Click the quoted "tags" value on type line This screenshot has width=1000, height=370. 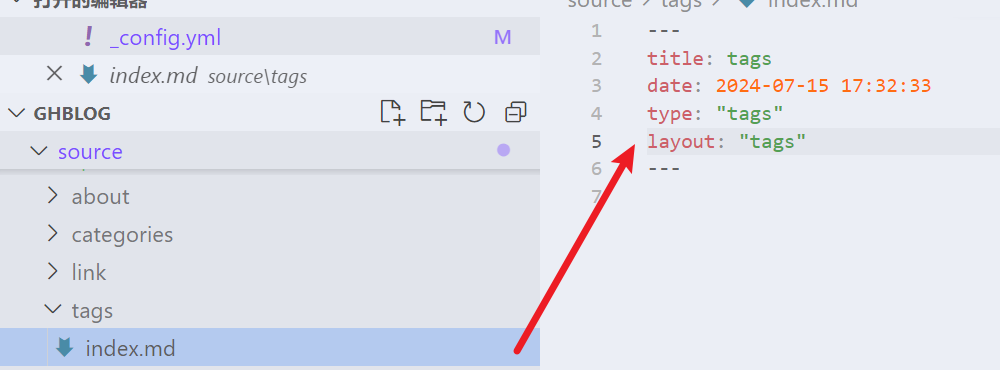(x=749, y=114)
